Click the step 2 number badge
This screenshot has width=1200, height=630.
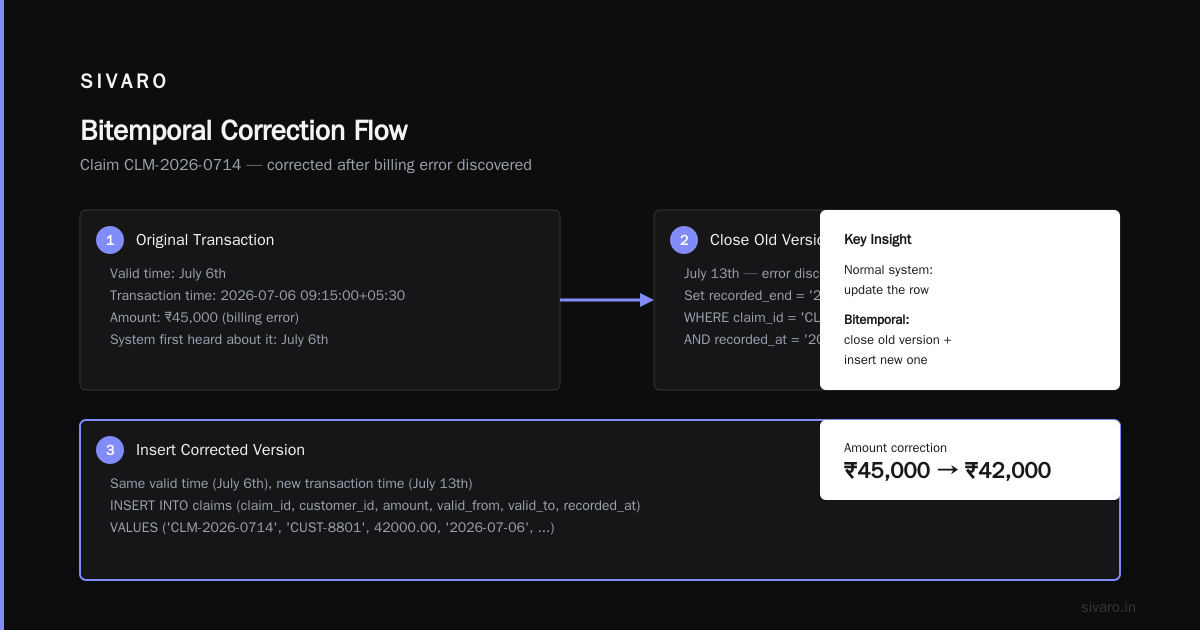(x=684, y=240)
